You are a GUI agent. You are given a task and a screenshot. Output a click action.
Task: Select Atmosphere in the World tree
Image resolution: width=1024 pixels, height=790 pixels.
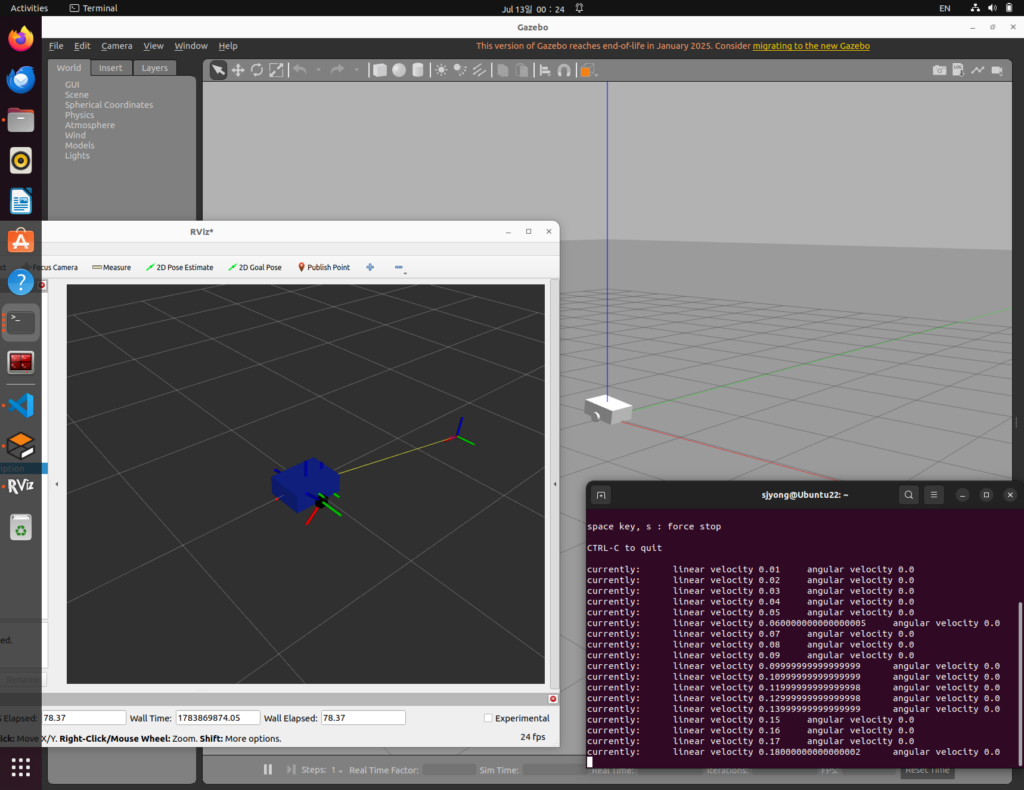click(89, 125)
